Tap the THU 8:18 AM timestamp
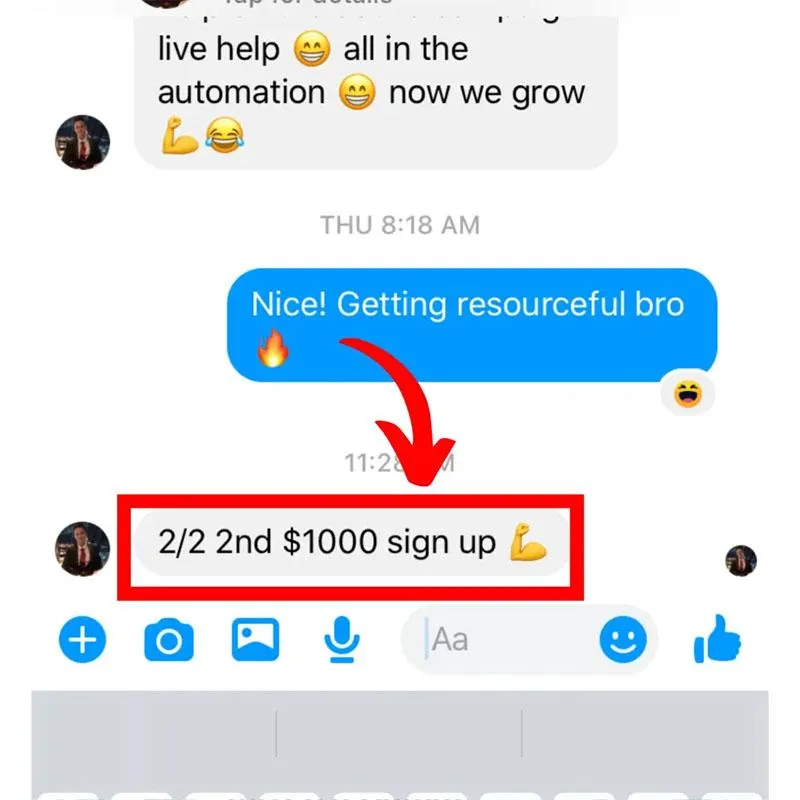The width and height of the screenshot is (800, 800). tap(400, 225)
